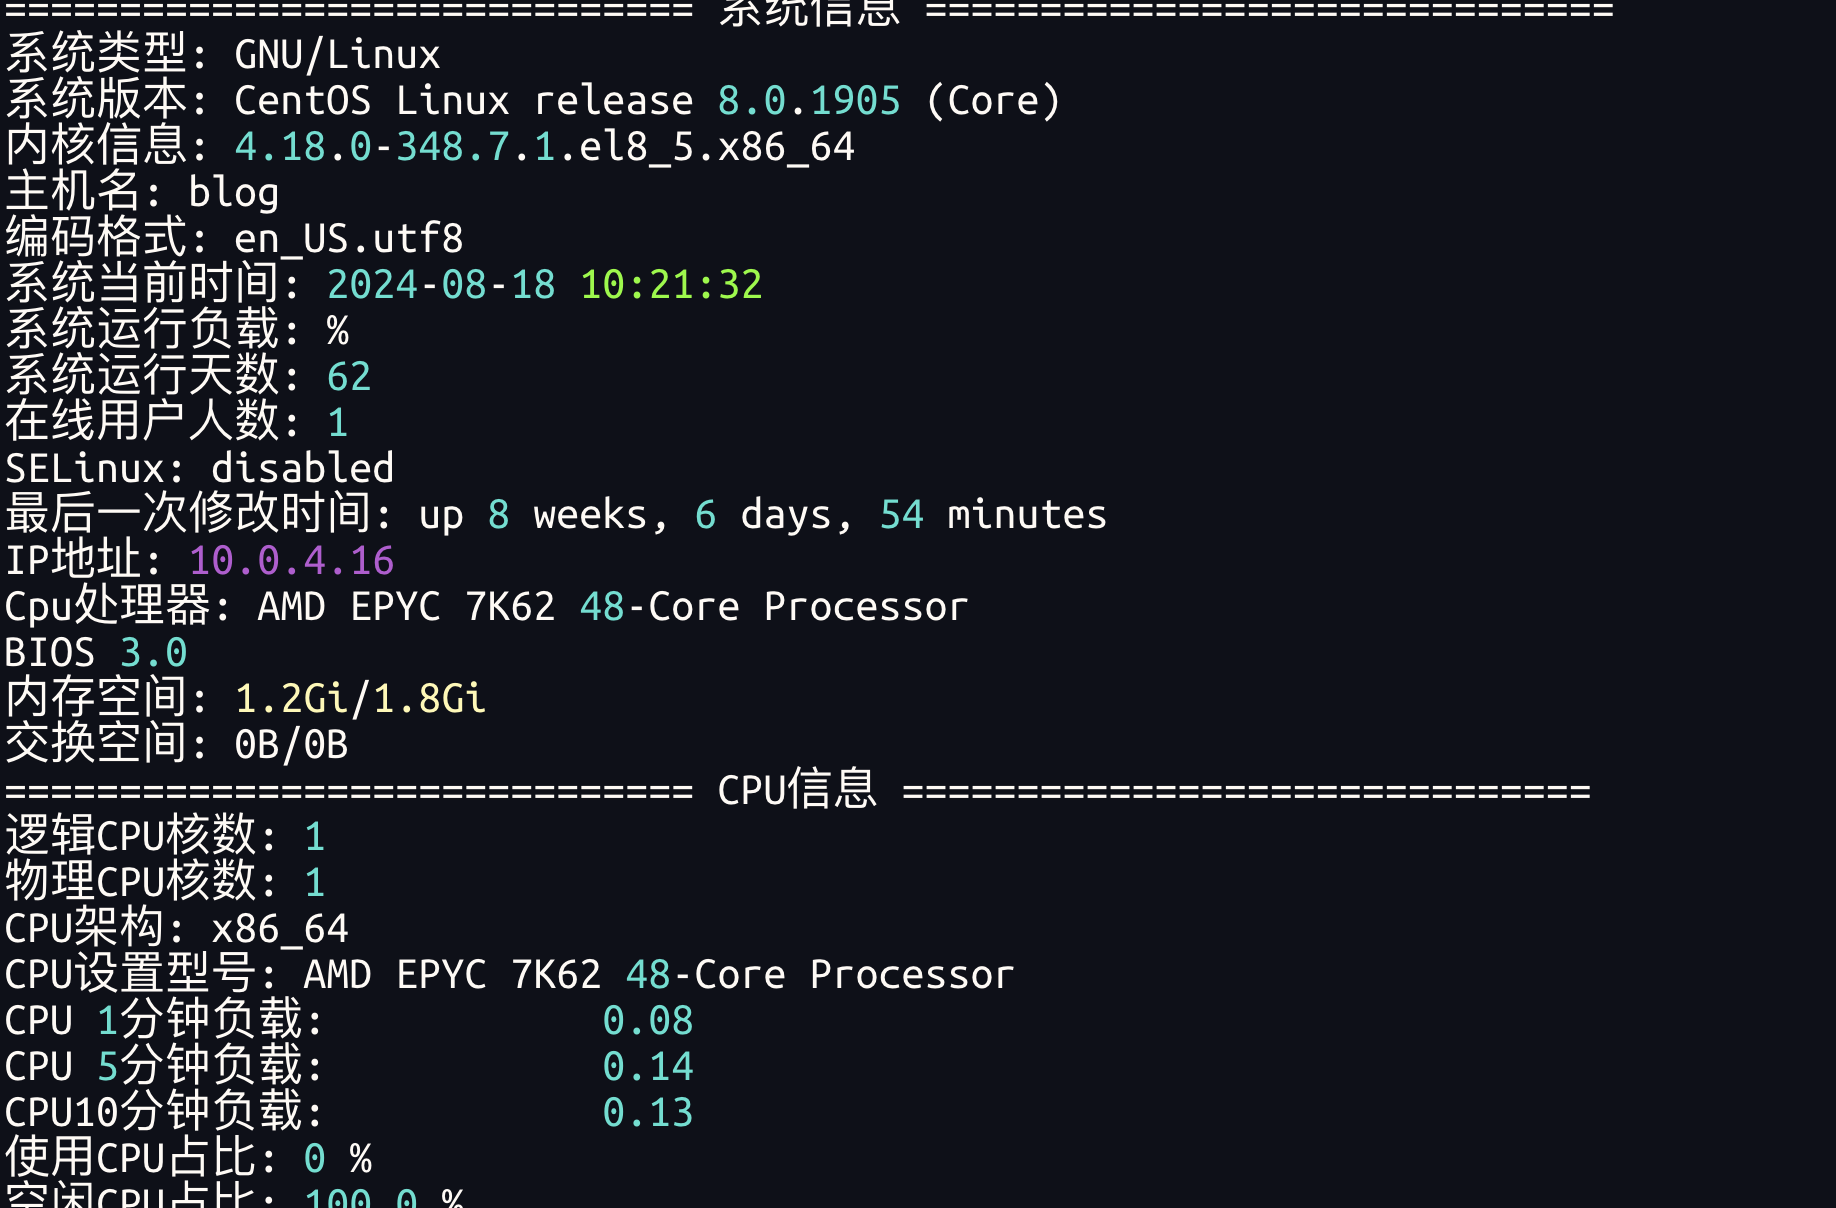Image resolution: width=1836 pixels, height=1208 pixels.
Task: Click the 10-minute CPU load value 0.13
Action: tap(648, 1113)
